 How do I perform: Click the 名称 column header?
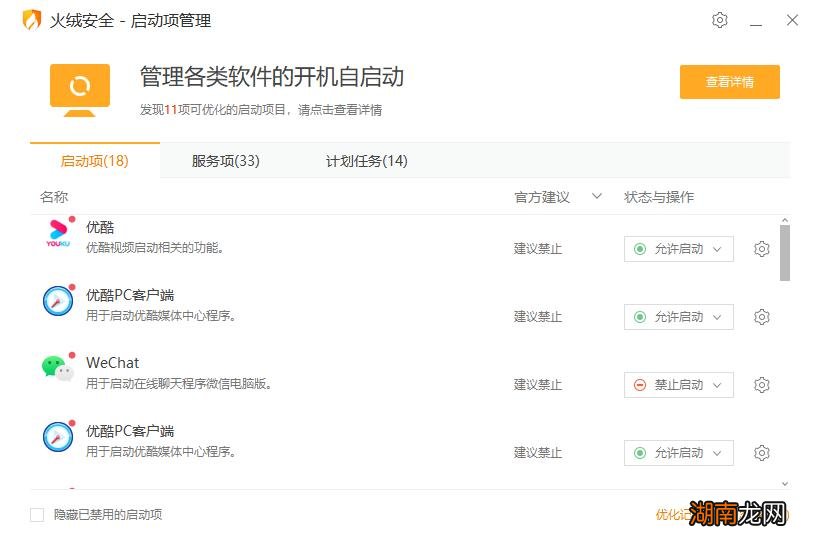click(54, 197)
